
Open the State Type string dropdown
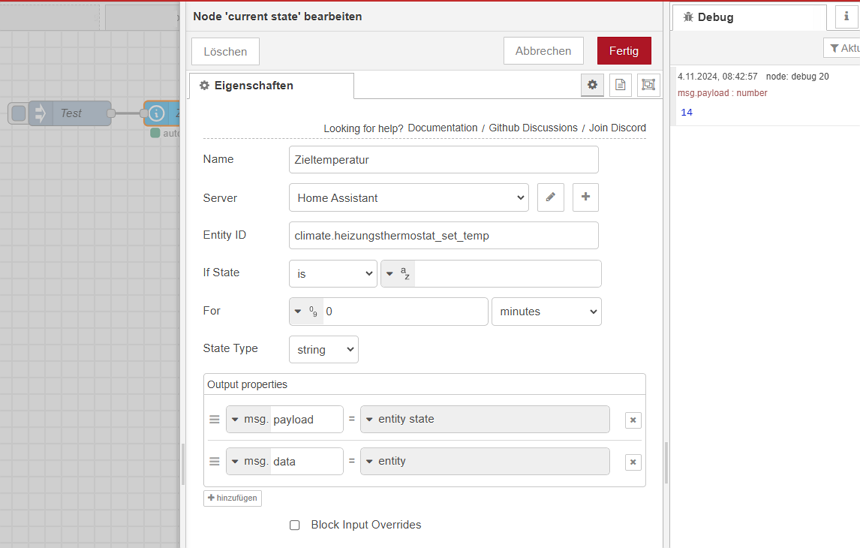tap(324, 349)
